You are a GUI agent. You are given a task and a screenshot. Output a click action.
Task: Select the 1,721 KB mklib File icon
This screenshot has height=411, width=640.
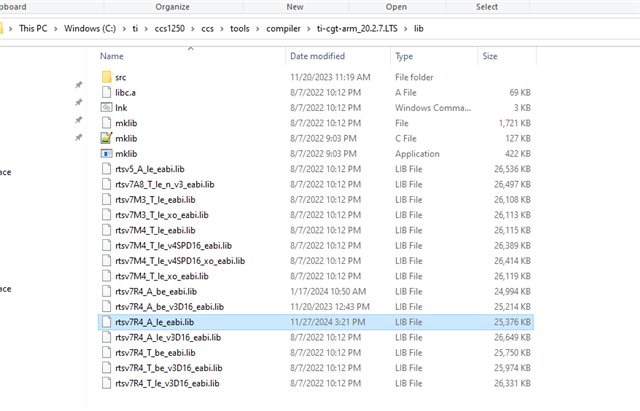pos(107,123)
